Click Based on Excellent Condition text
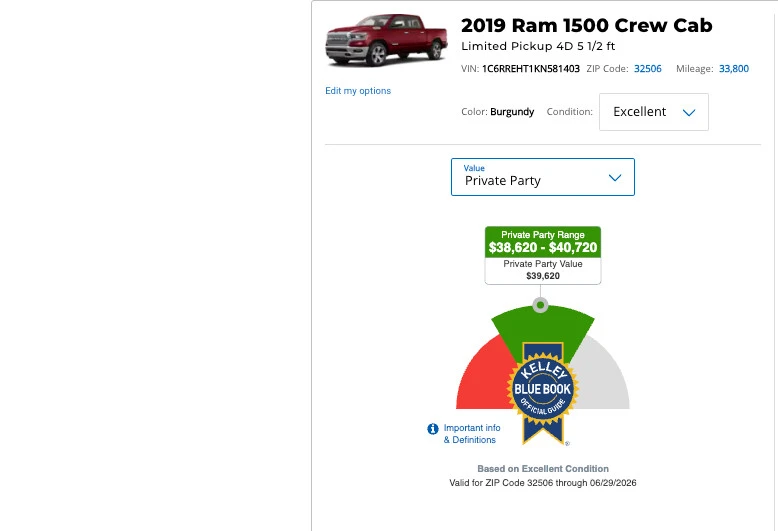Viewport: 778px width, 531px height. [543, 468]
